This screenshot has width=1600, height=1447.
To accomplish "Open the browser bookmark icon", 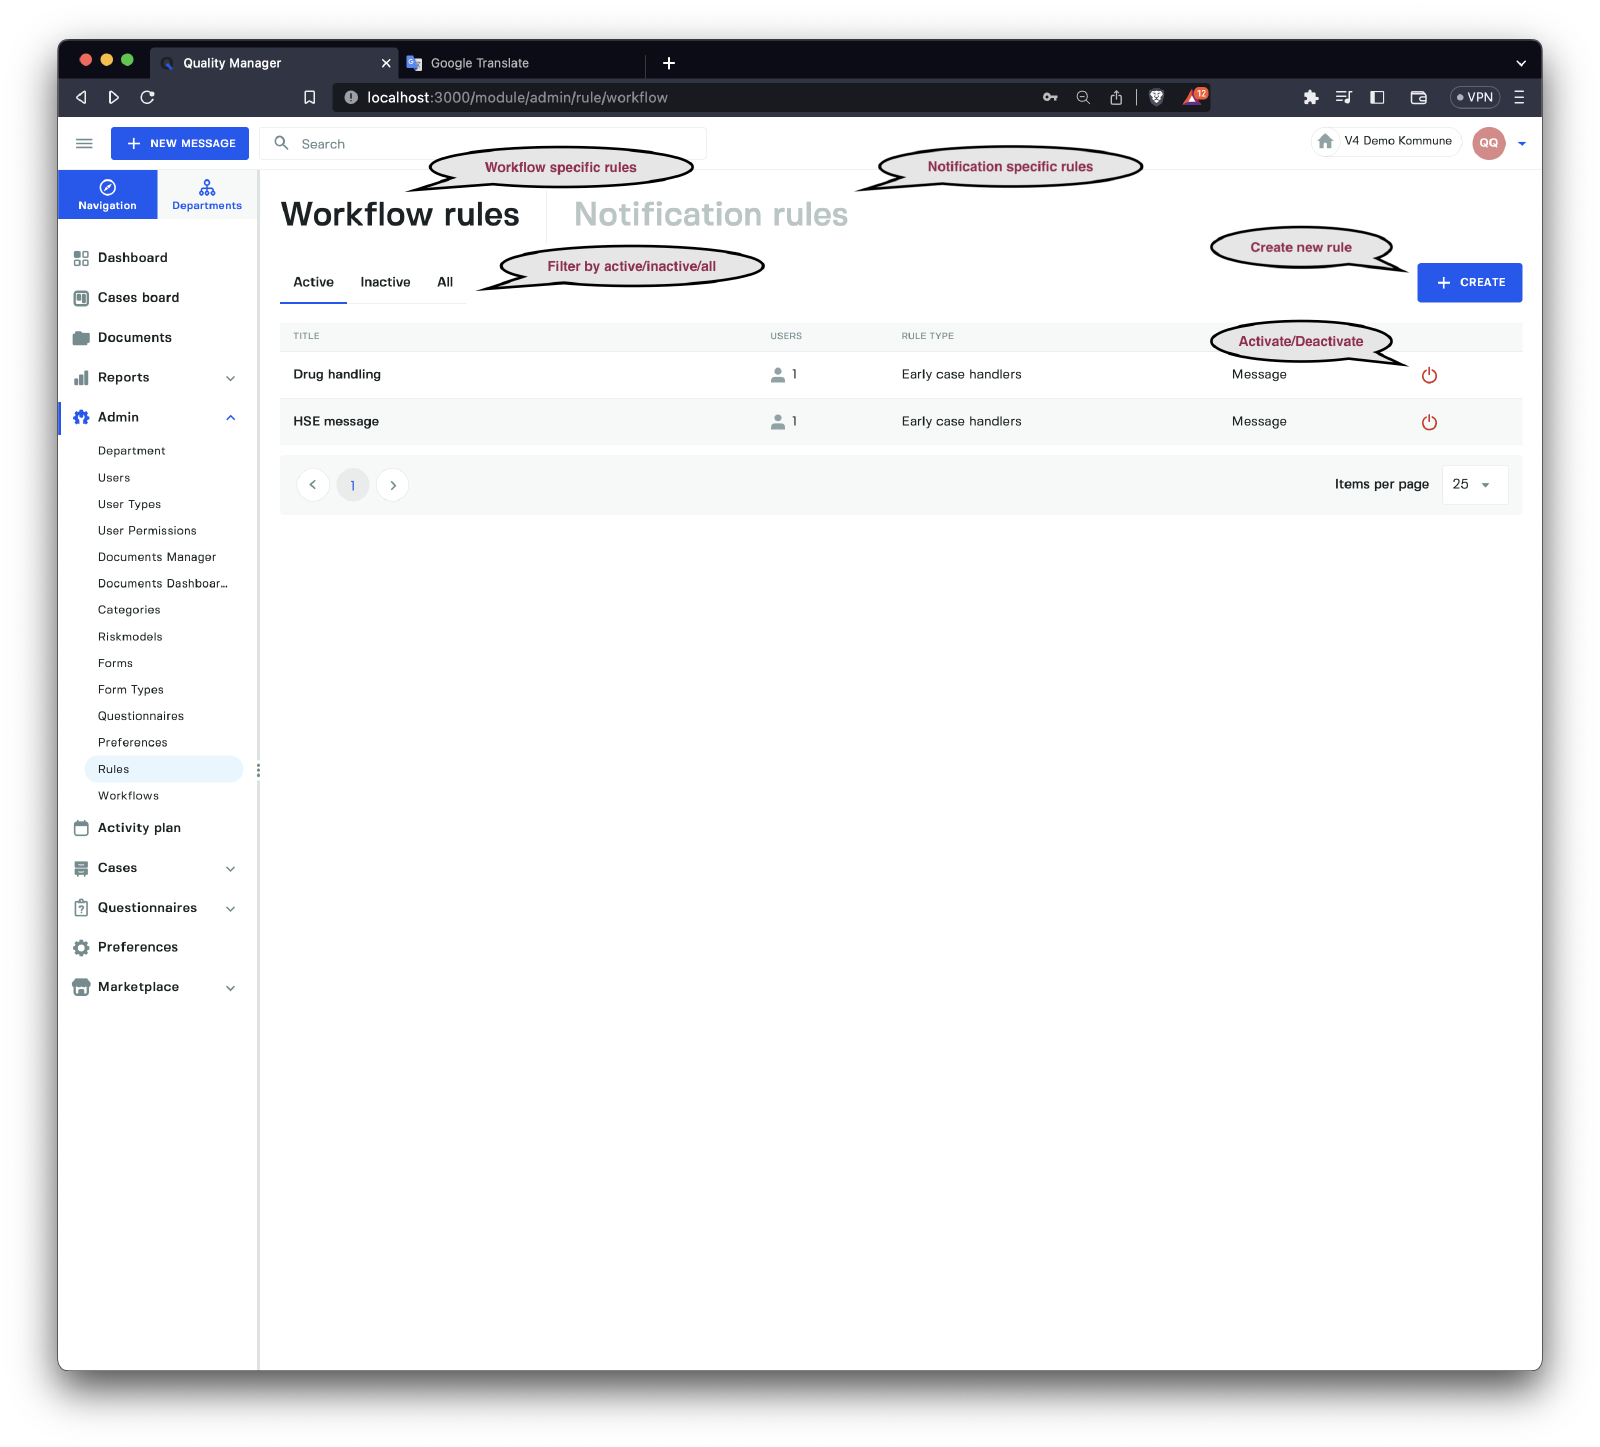I will tap(310, 97).
